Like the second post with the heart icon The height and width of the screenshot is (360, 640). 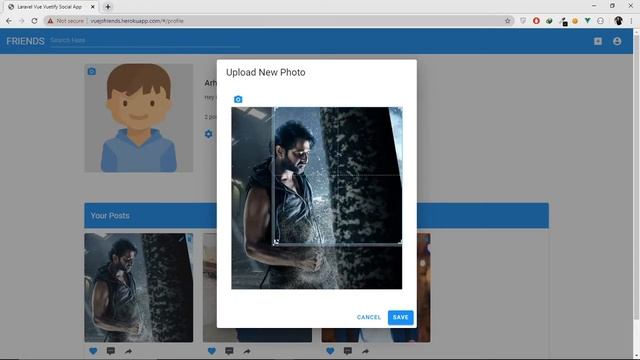pyautogui.click(x=211, y=351)
